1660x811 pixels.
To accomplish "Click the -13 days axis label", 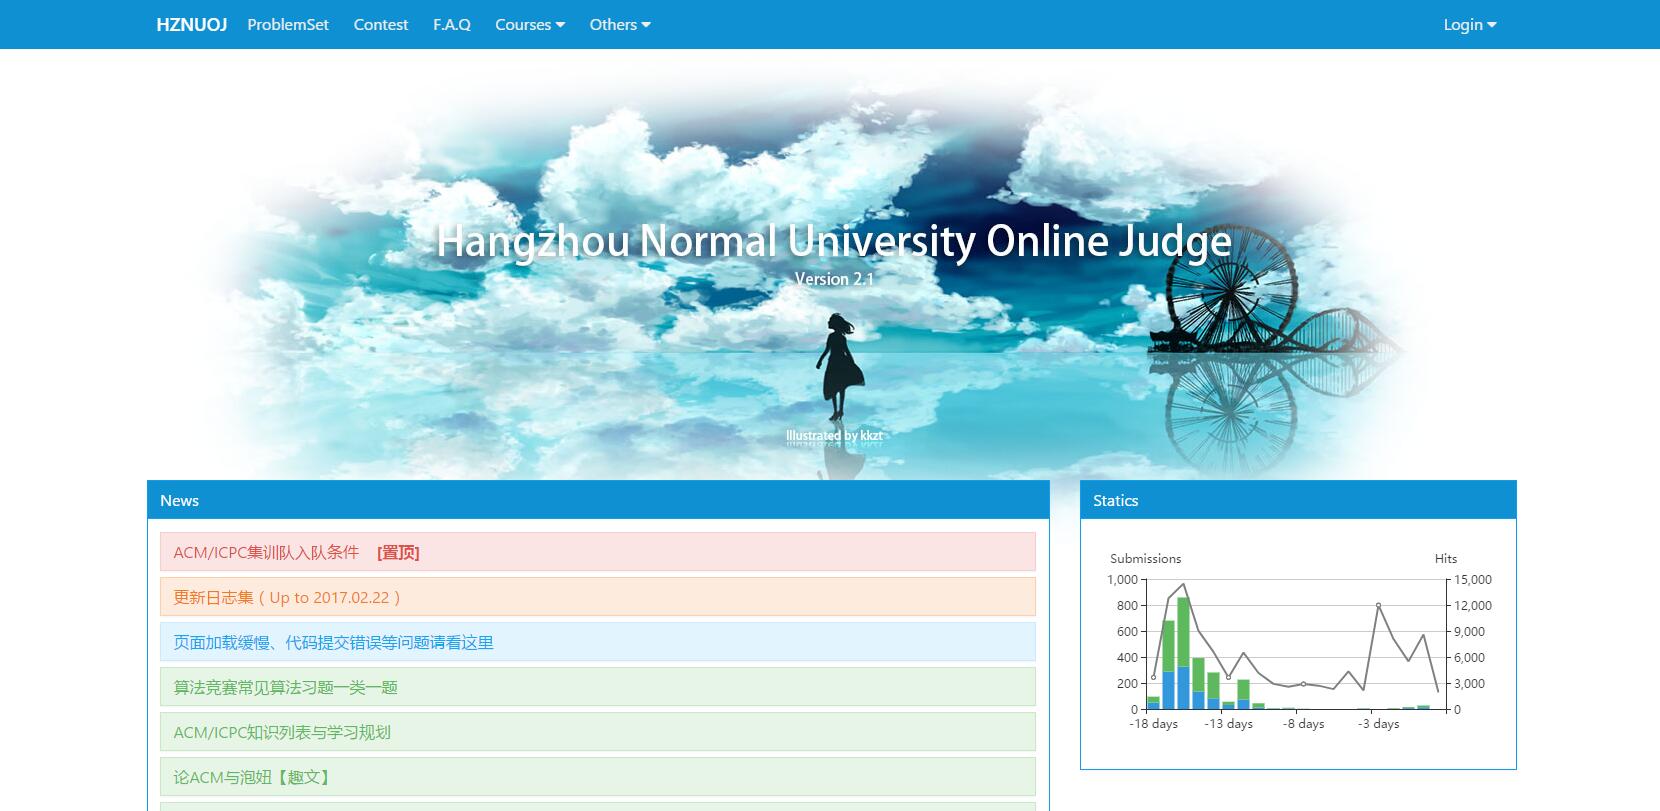I will click(1229, 723).
